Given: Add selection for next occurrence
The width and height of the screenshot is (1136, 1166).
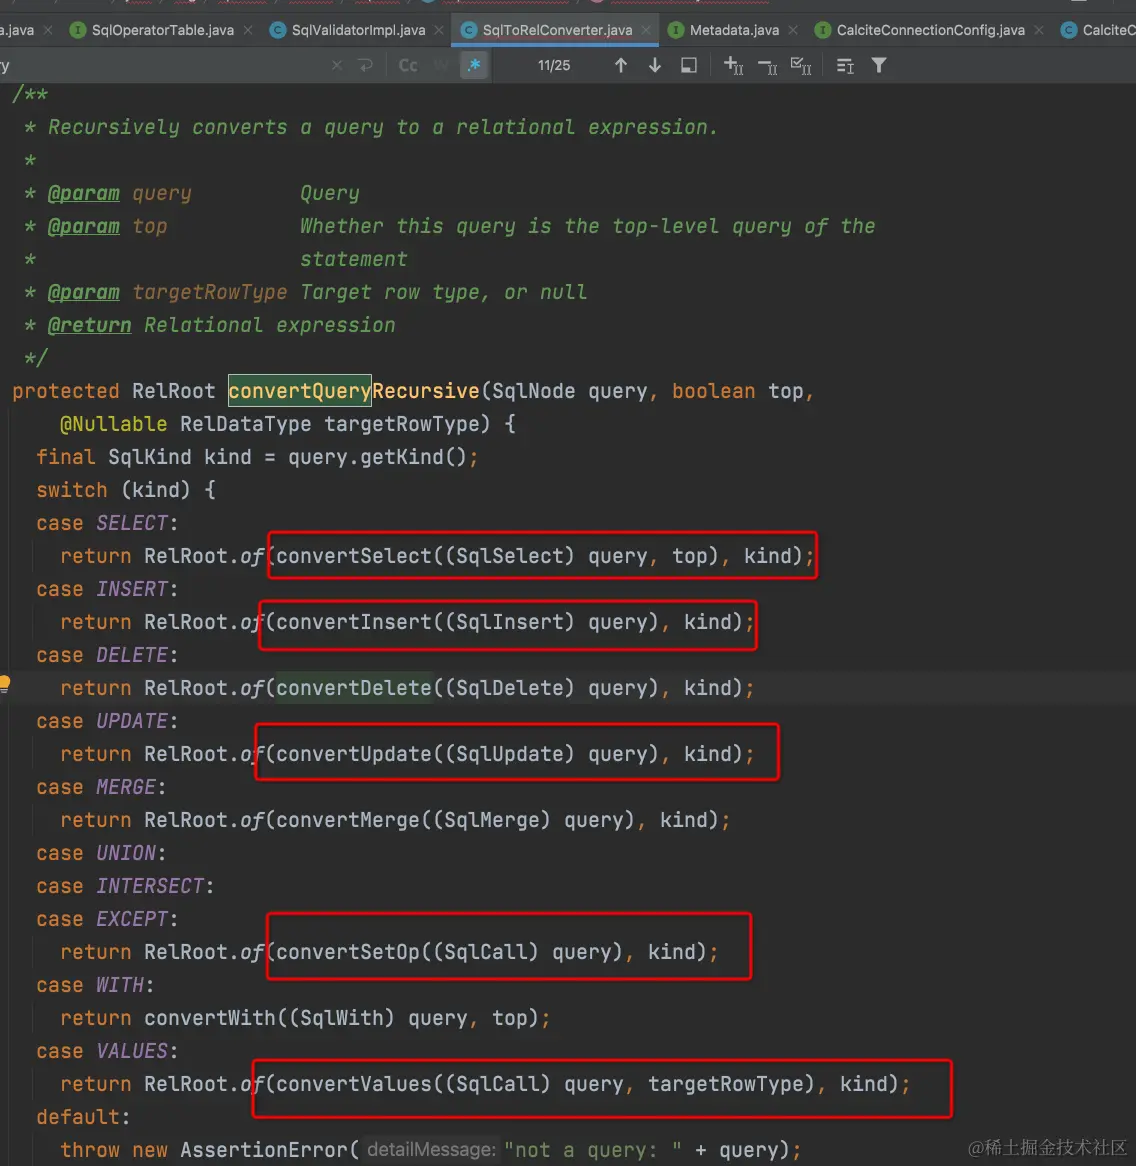Looking at the screenshot, I should [x=733, y=65].
